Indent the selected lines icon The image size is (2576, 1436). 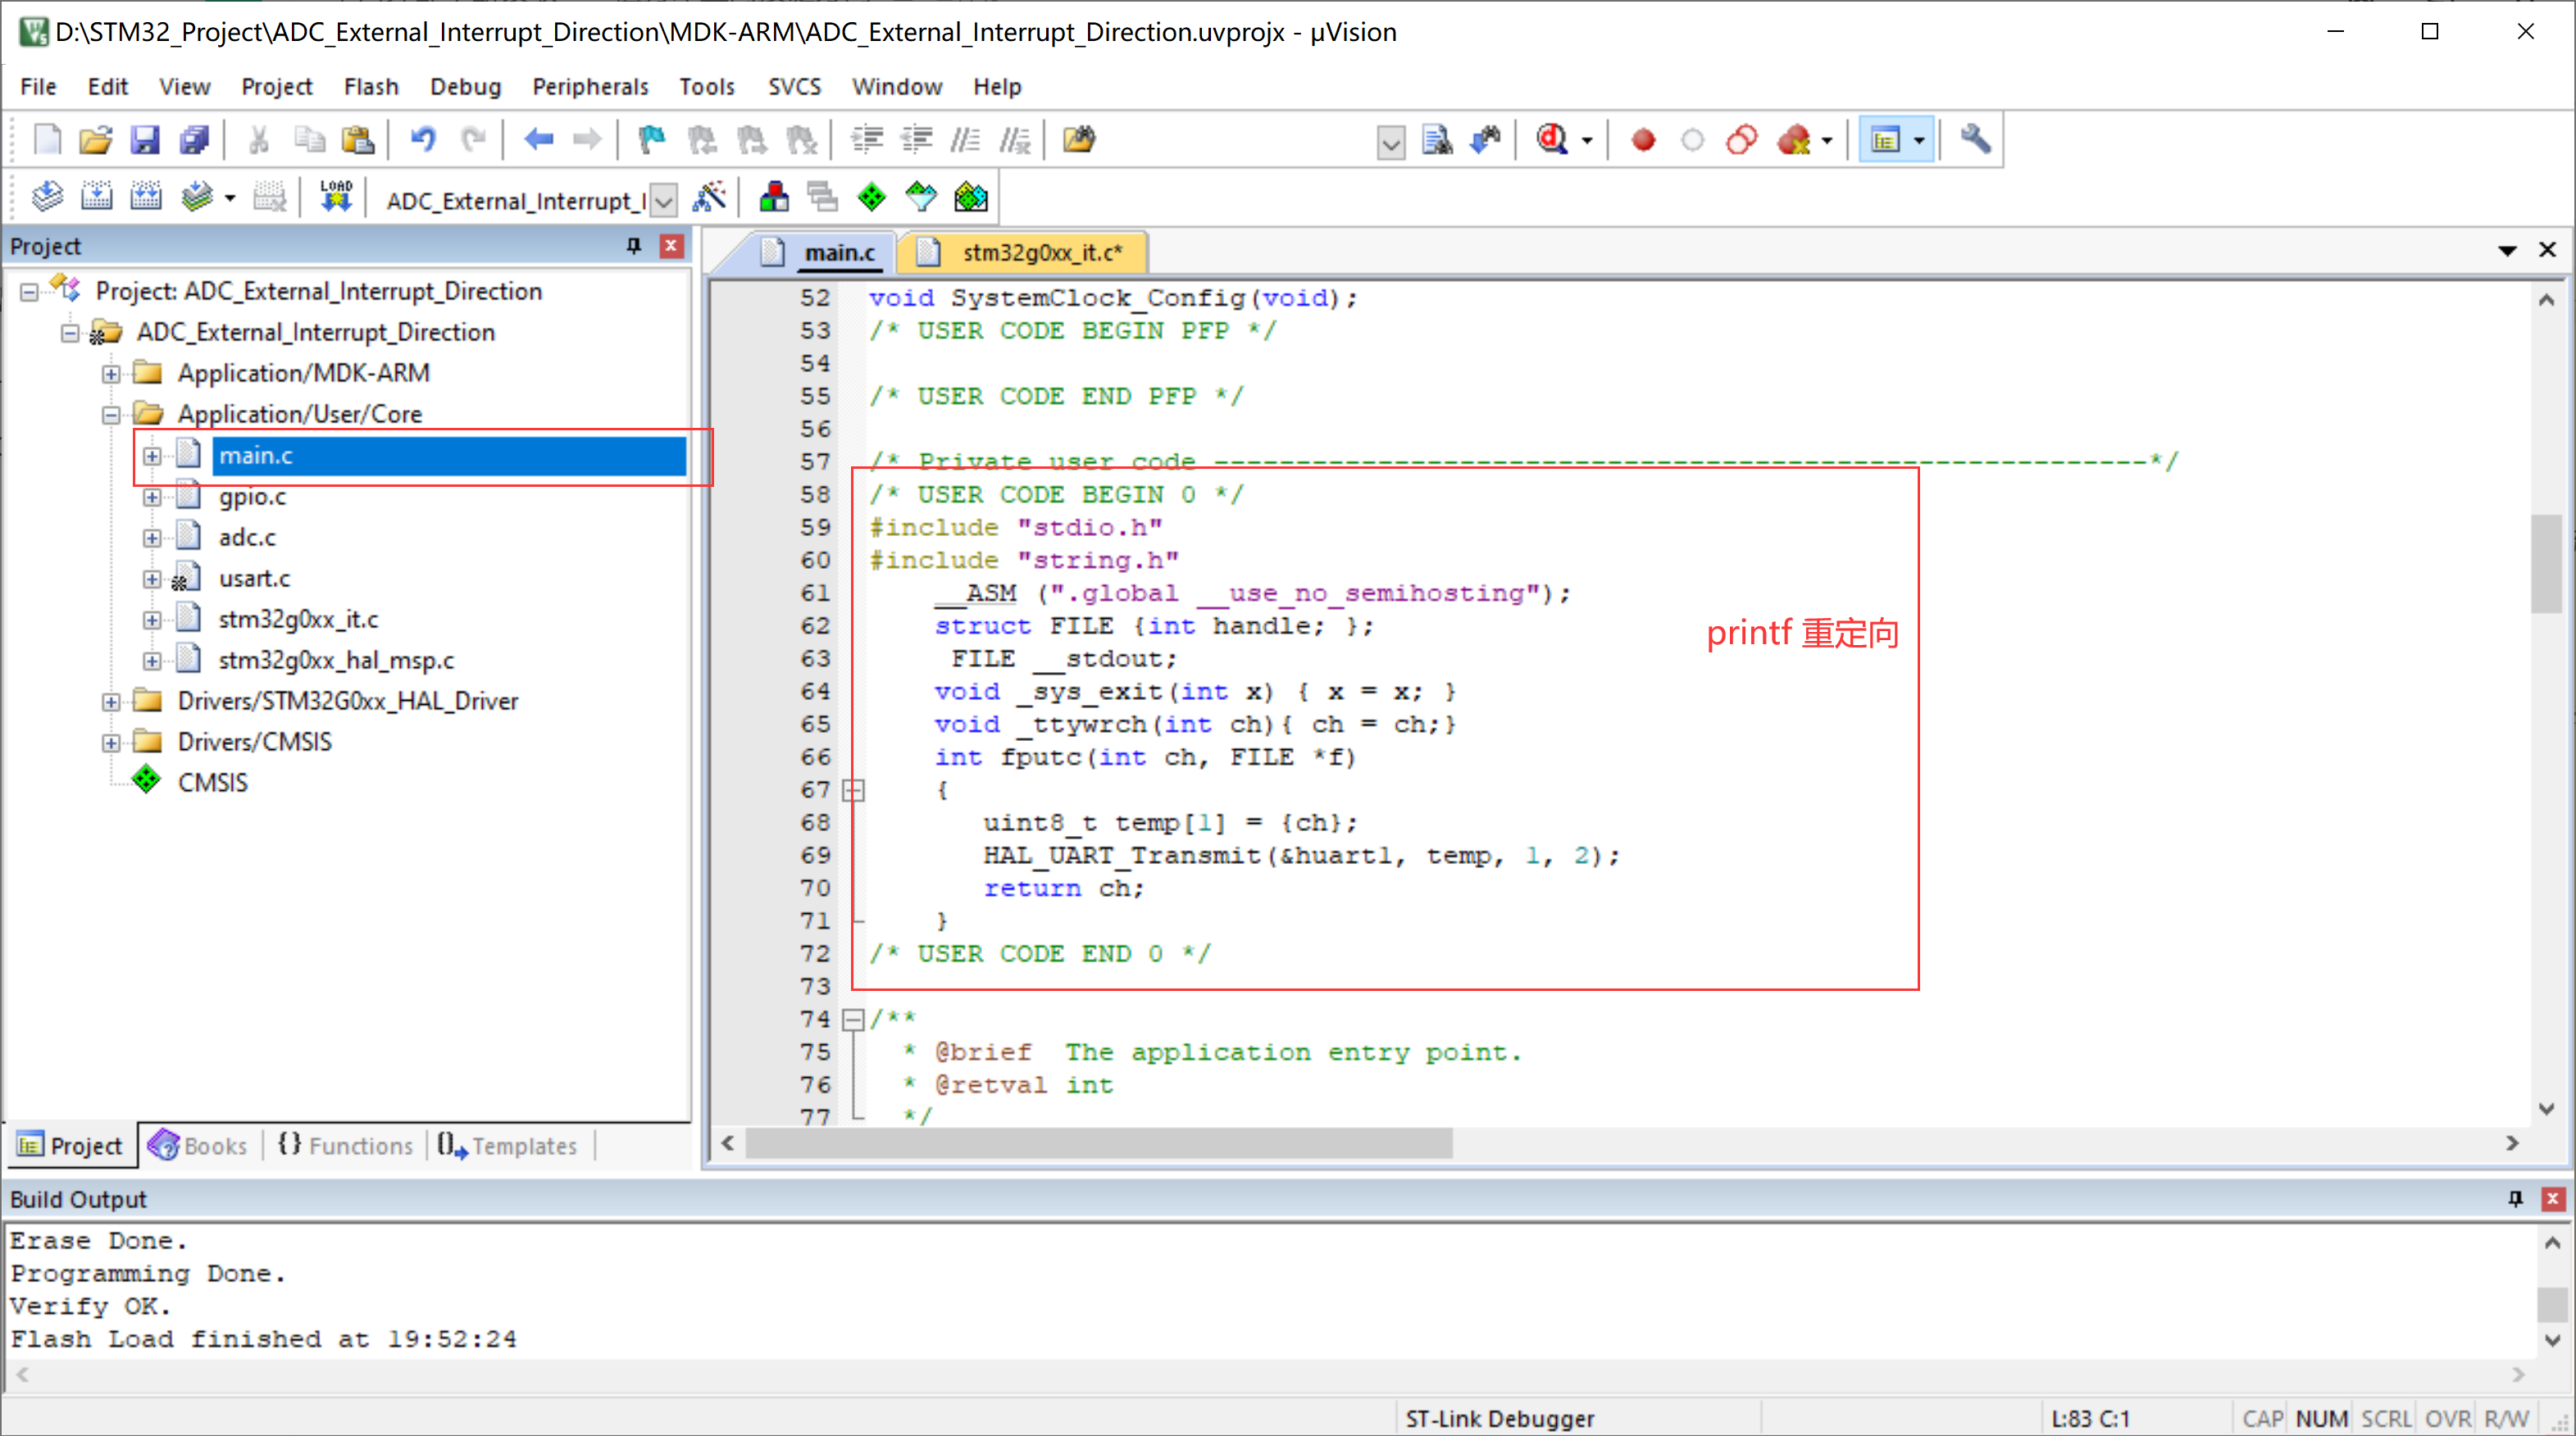point(866,140)
